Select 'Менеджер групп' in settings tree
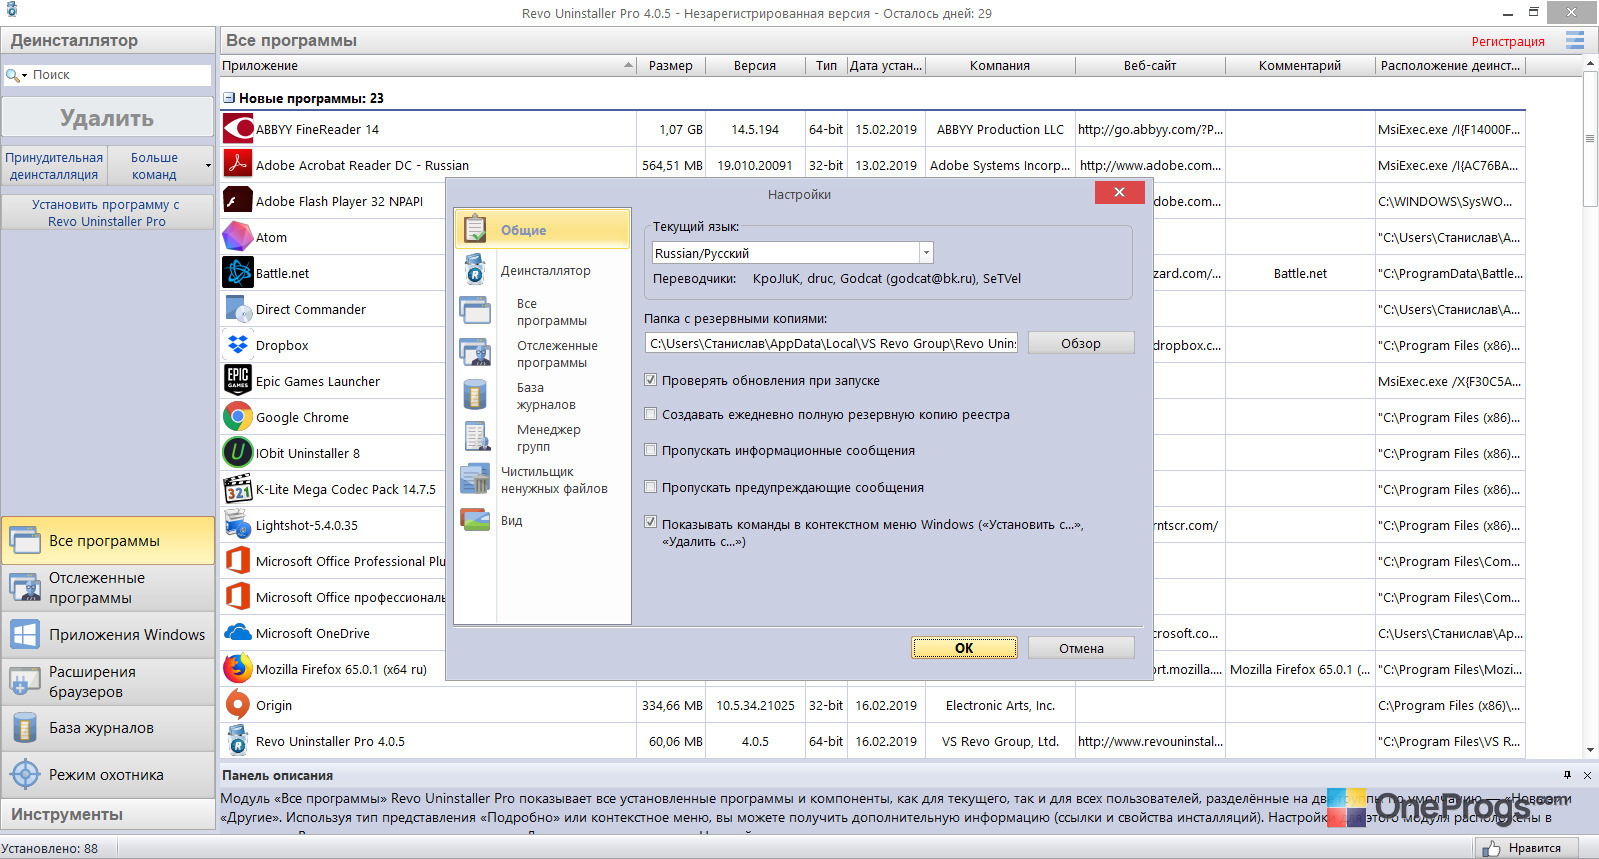The height and width of the screenshot is (859, 1599). pyautogui.click(x=548, y=438)
